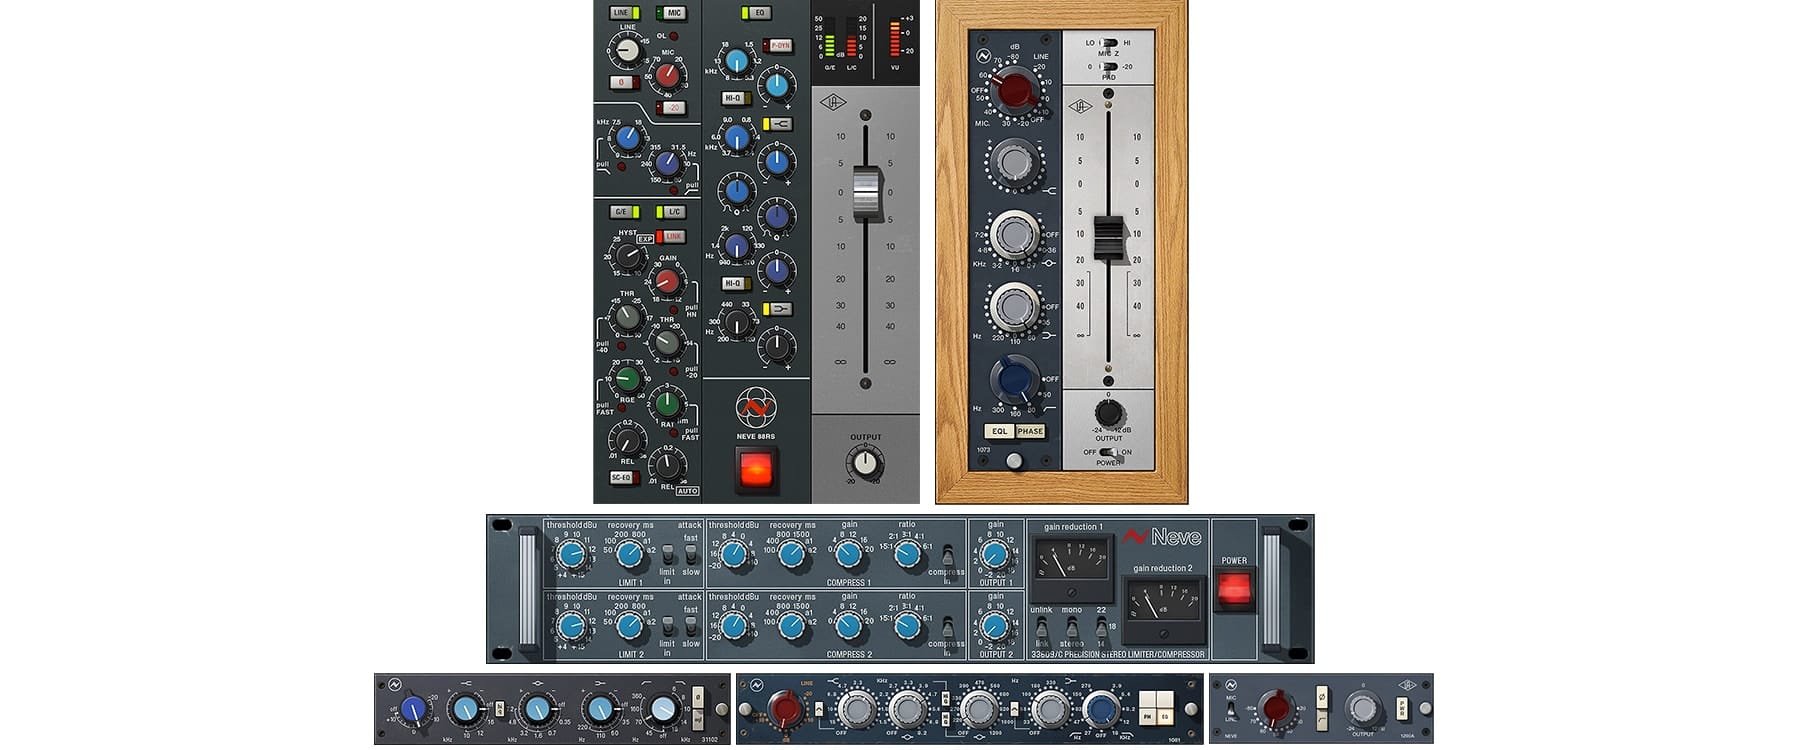The width and height of the screenshot is (1805, 750).
Task: Toggle the PAD switch on 1073
Action: (x=1108, y=67)
